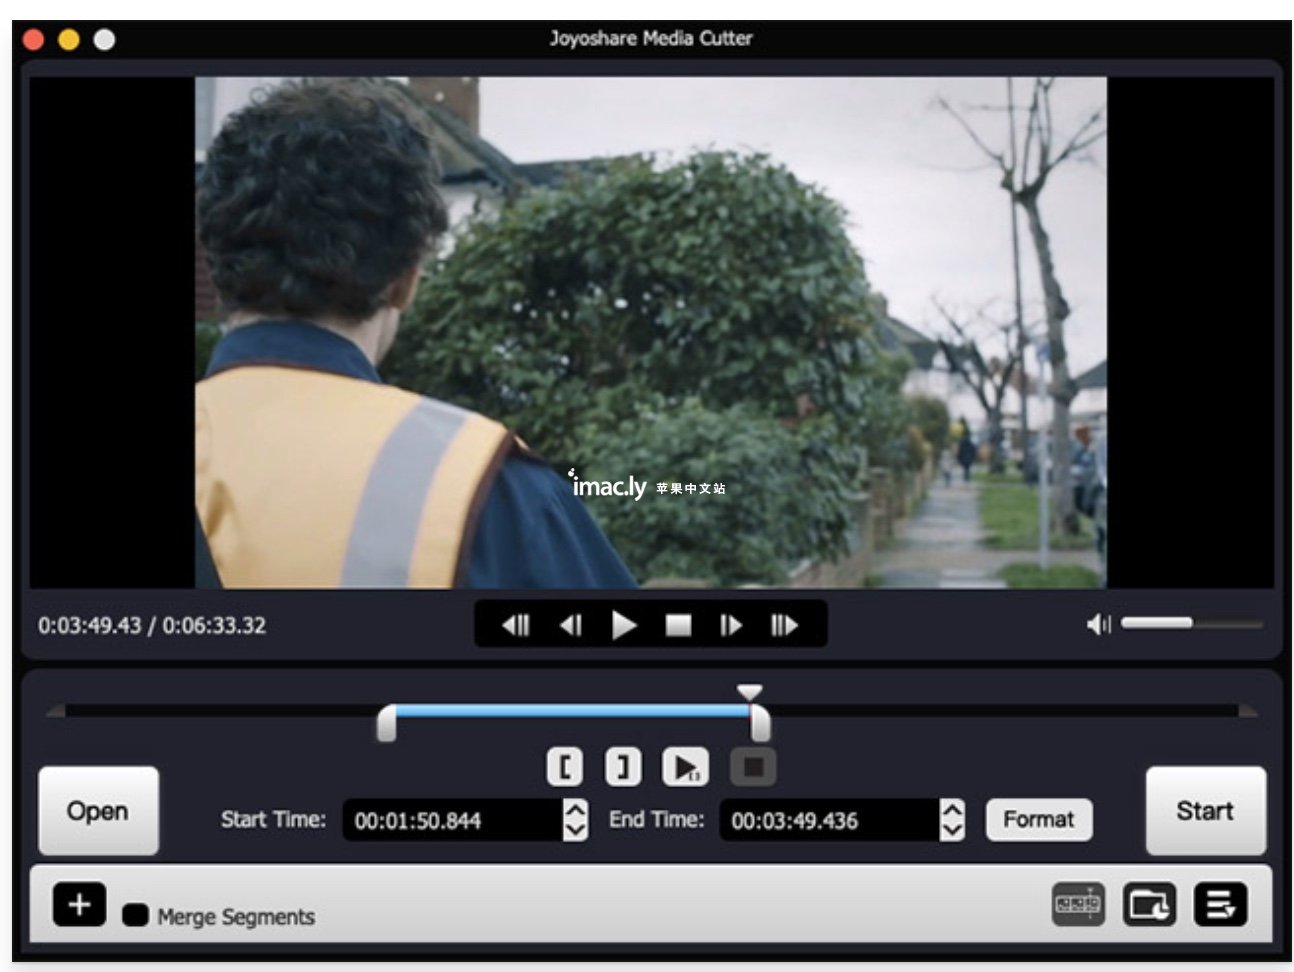The width and height of the screenshot is (1294, 972).
Task: Increase Start Time using stepper up arrow
Action: click(575, 810)
